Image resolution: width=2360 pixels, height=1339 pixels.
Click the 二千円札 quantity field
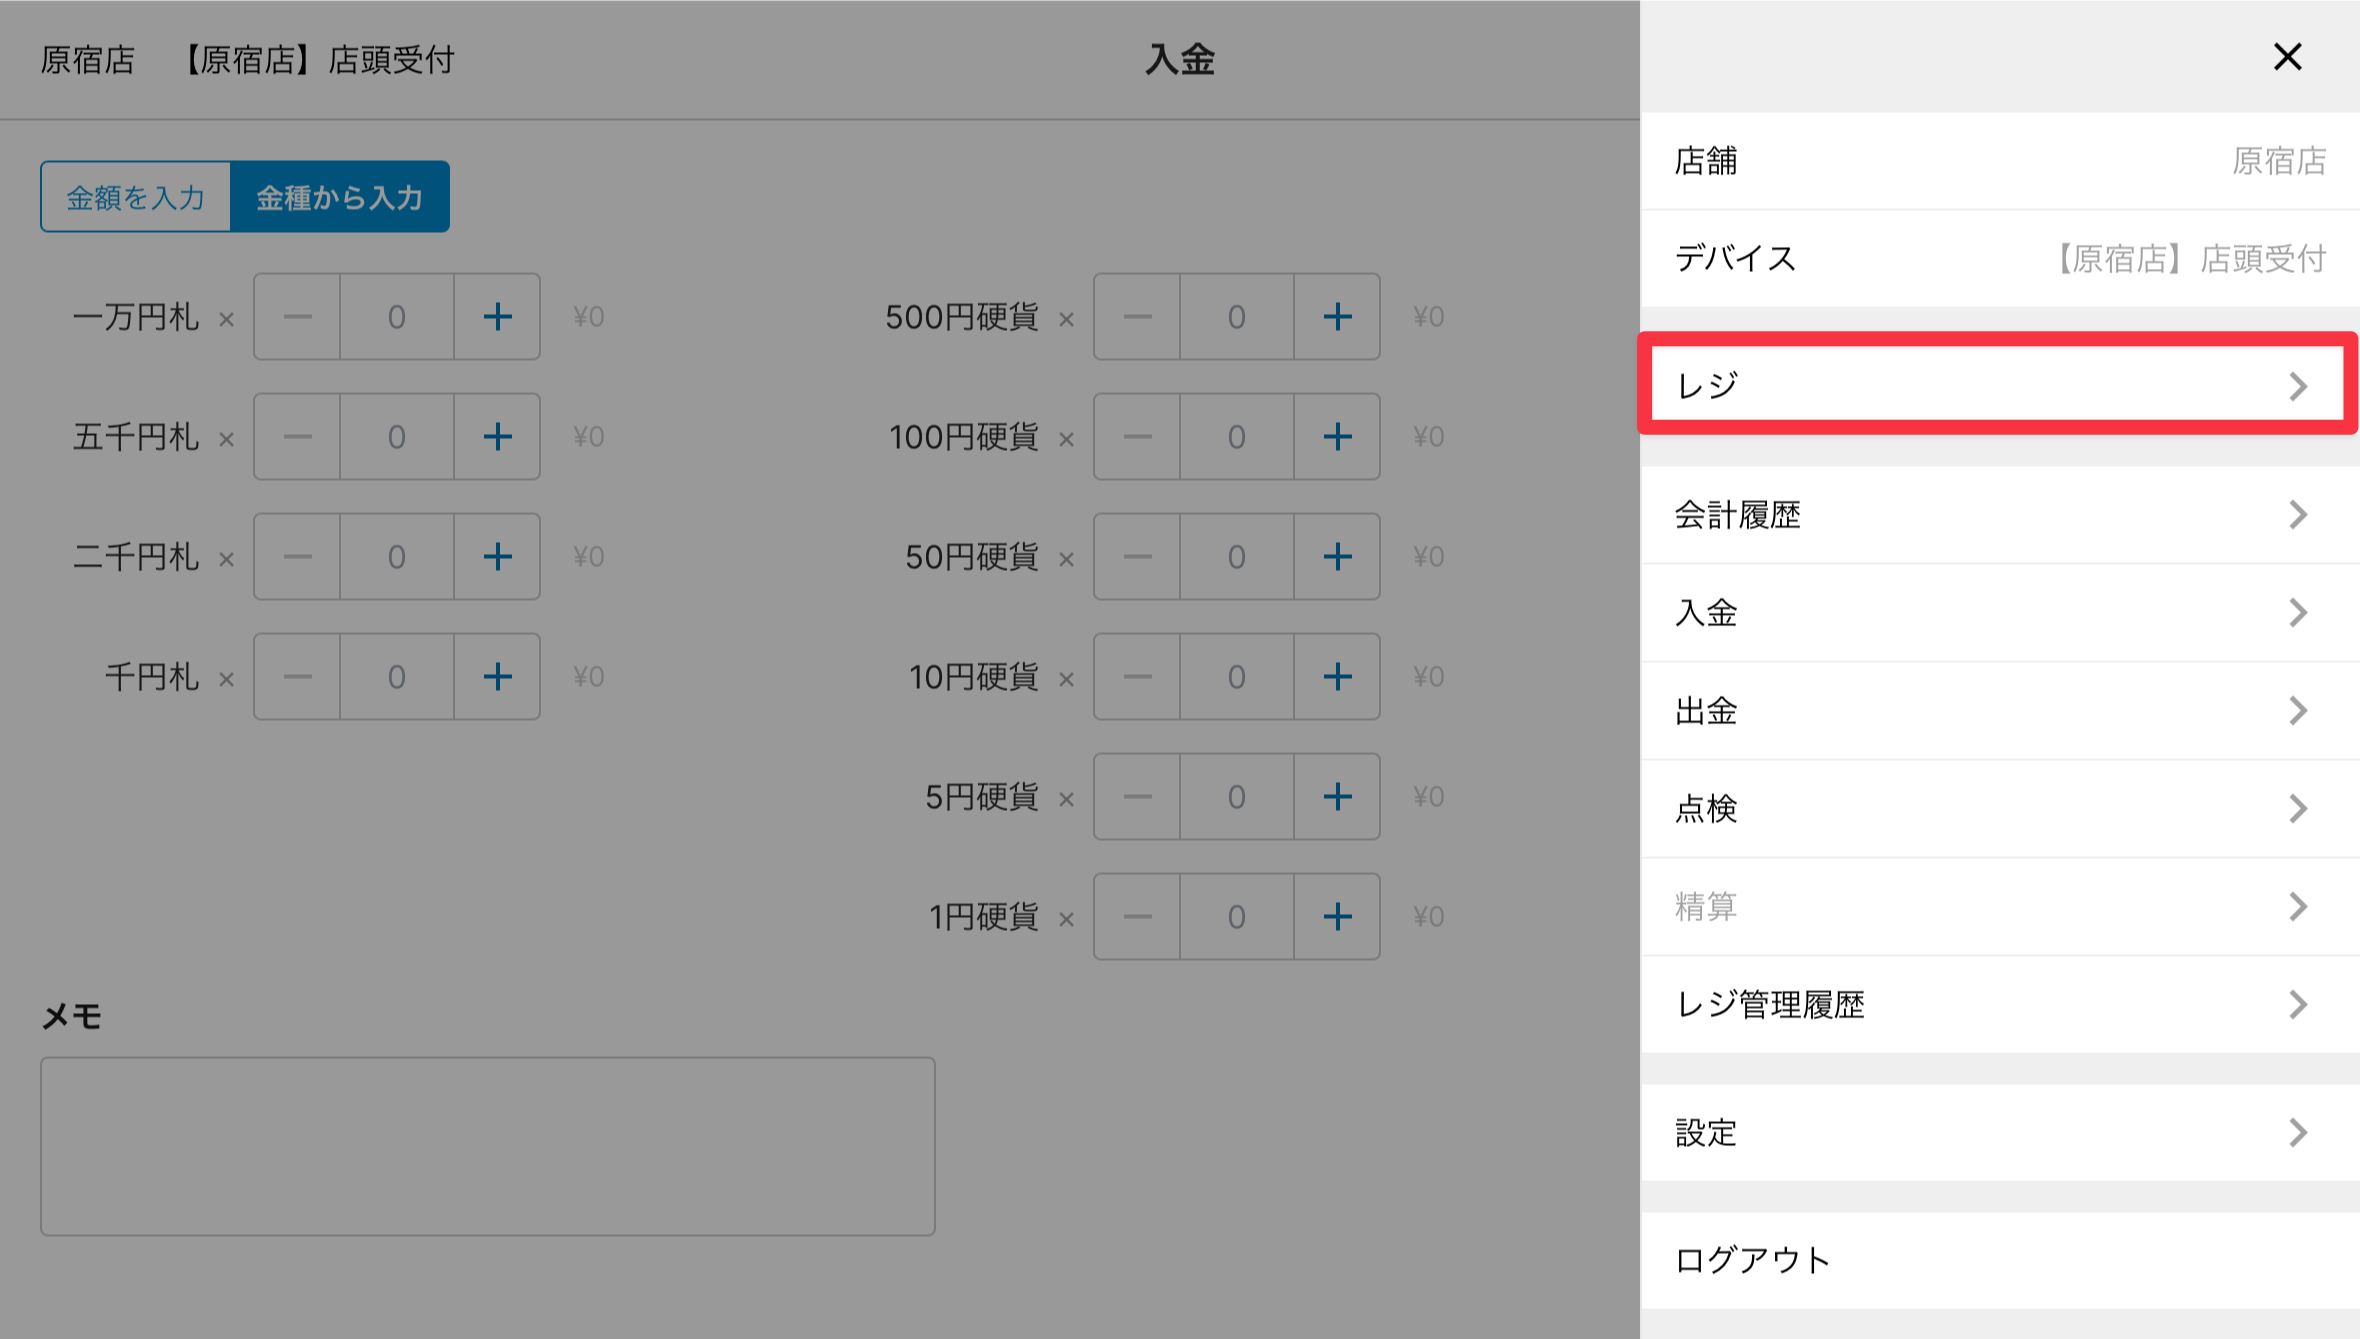pyautogui.click(x=397, y=557)
